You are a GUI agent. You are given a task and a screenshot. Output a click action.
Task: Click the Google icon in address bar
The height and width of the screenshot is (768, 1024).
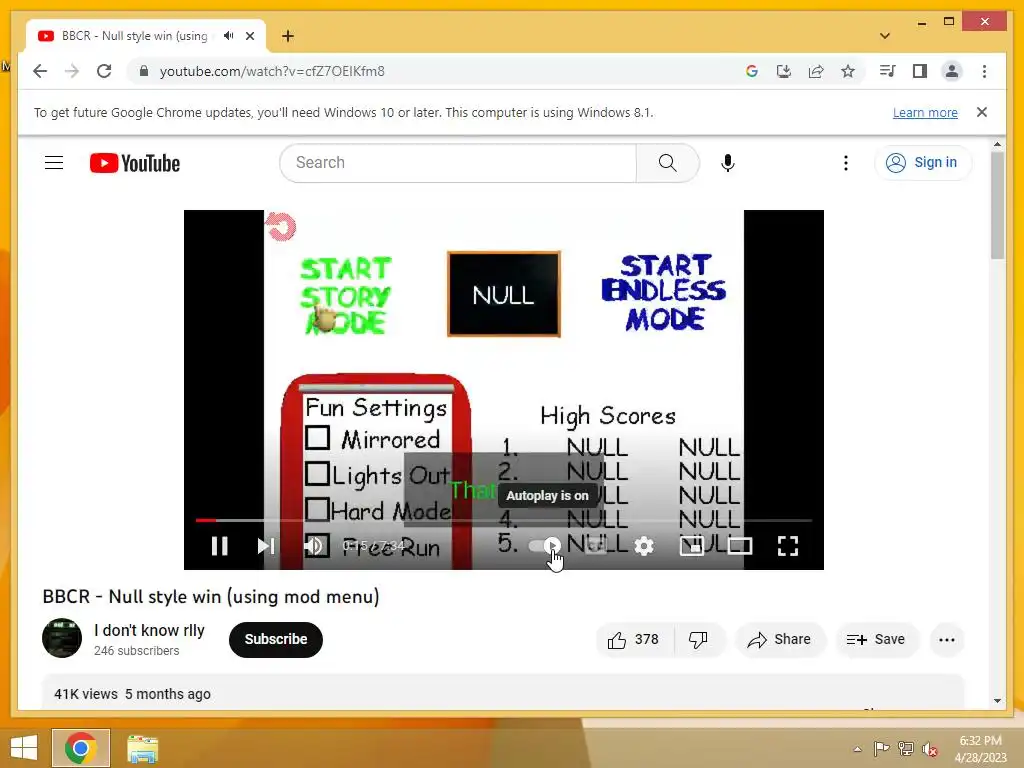[x=752, y=71]
